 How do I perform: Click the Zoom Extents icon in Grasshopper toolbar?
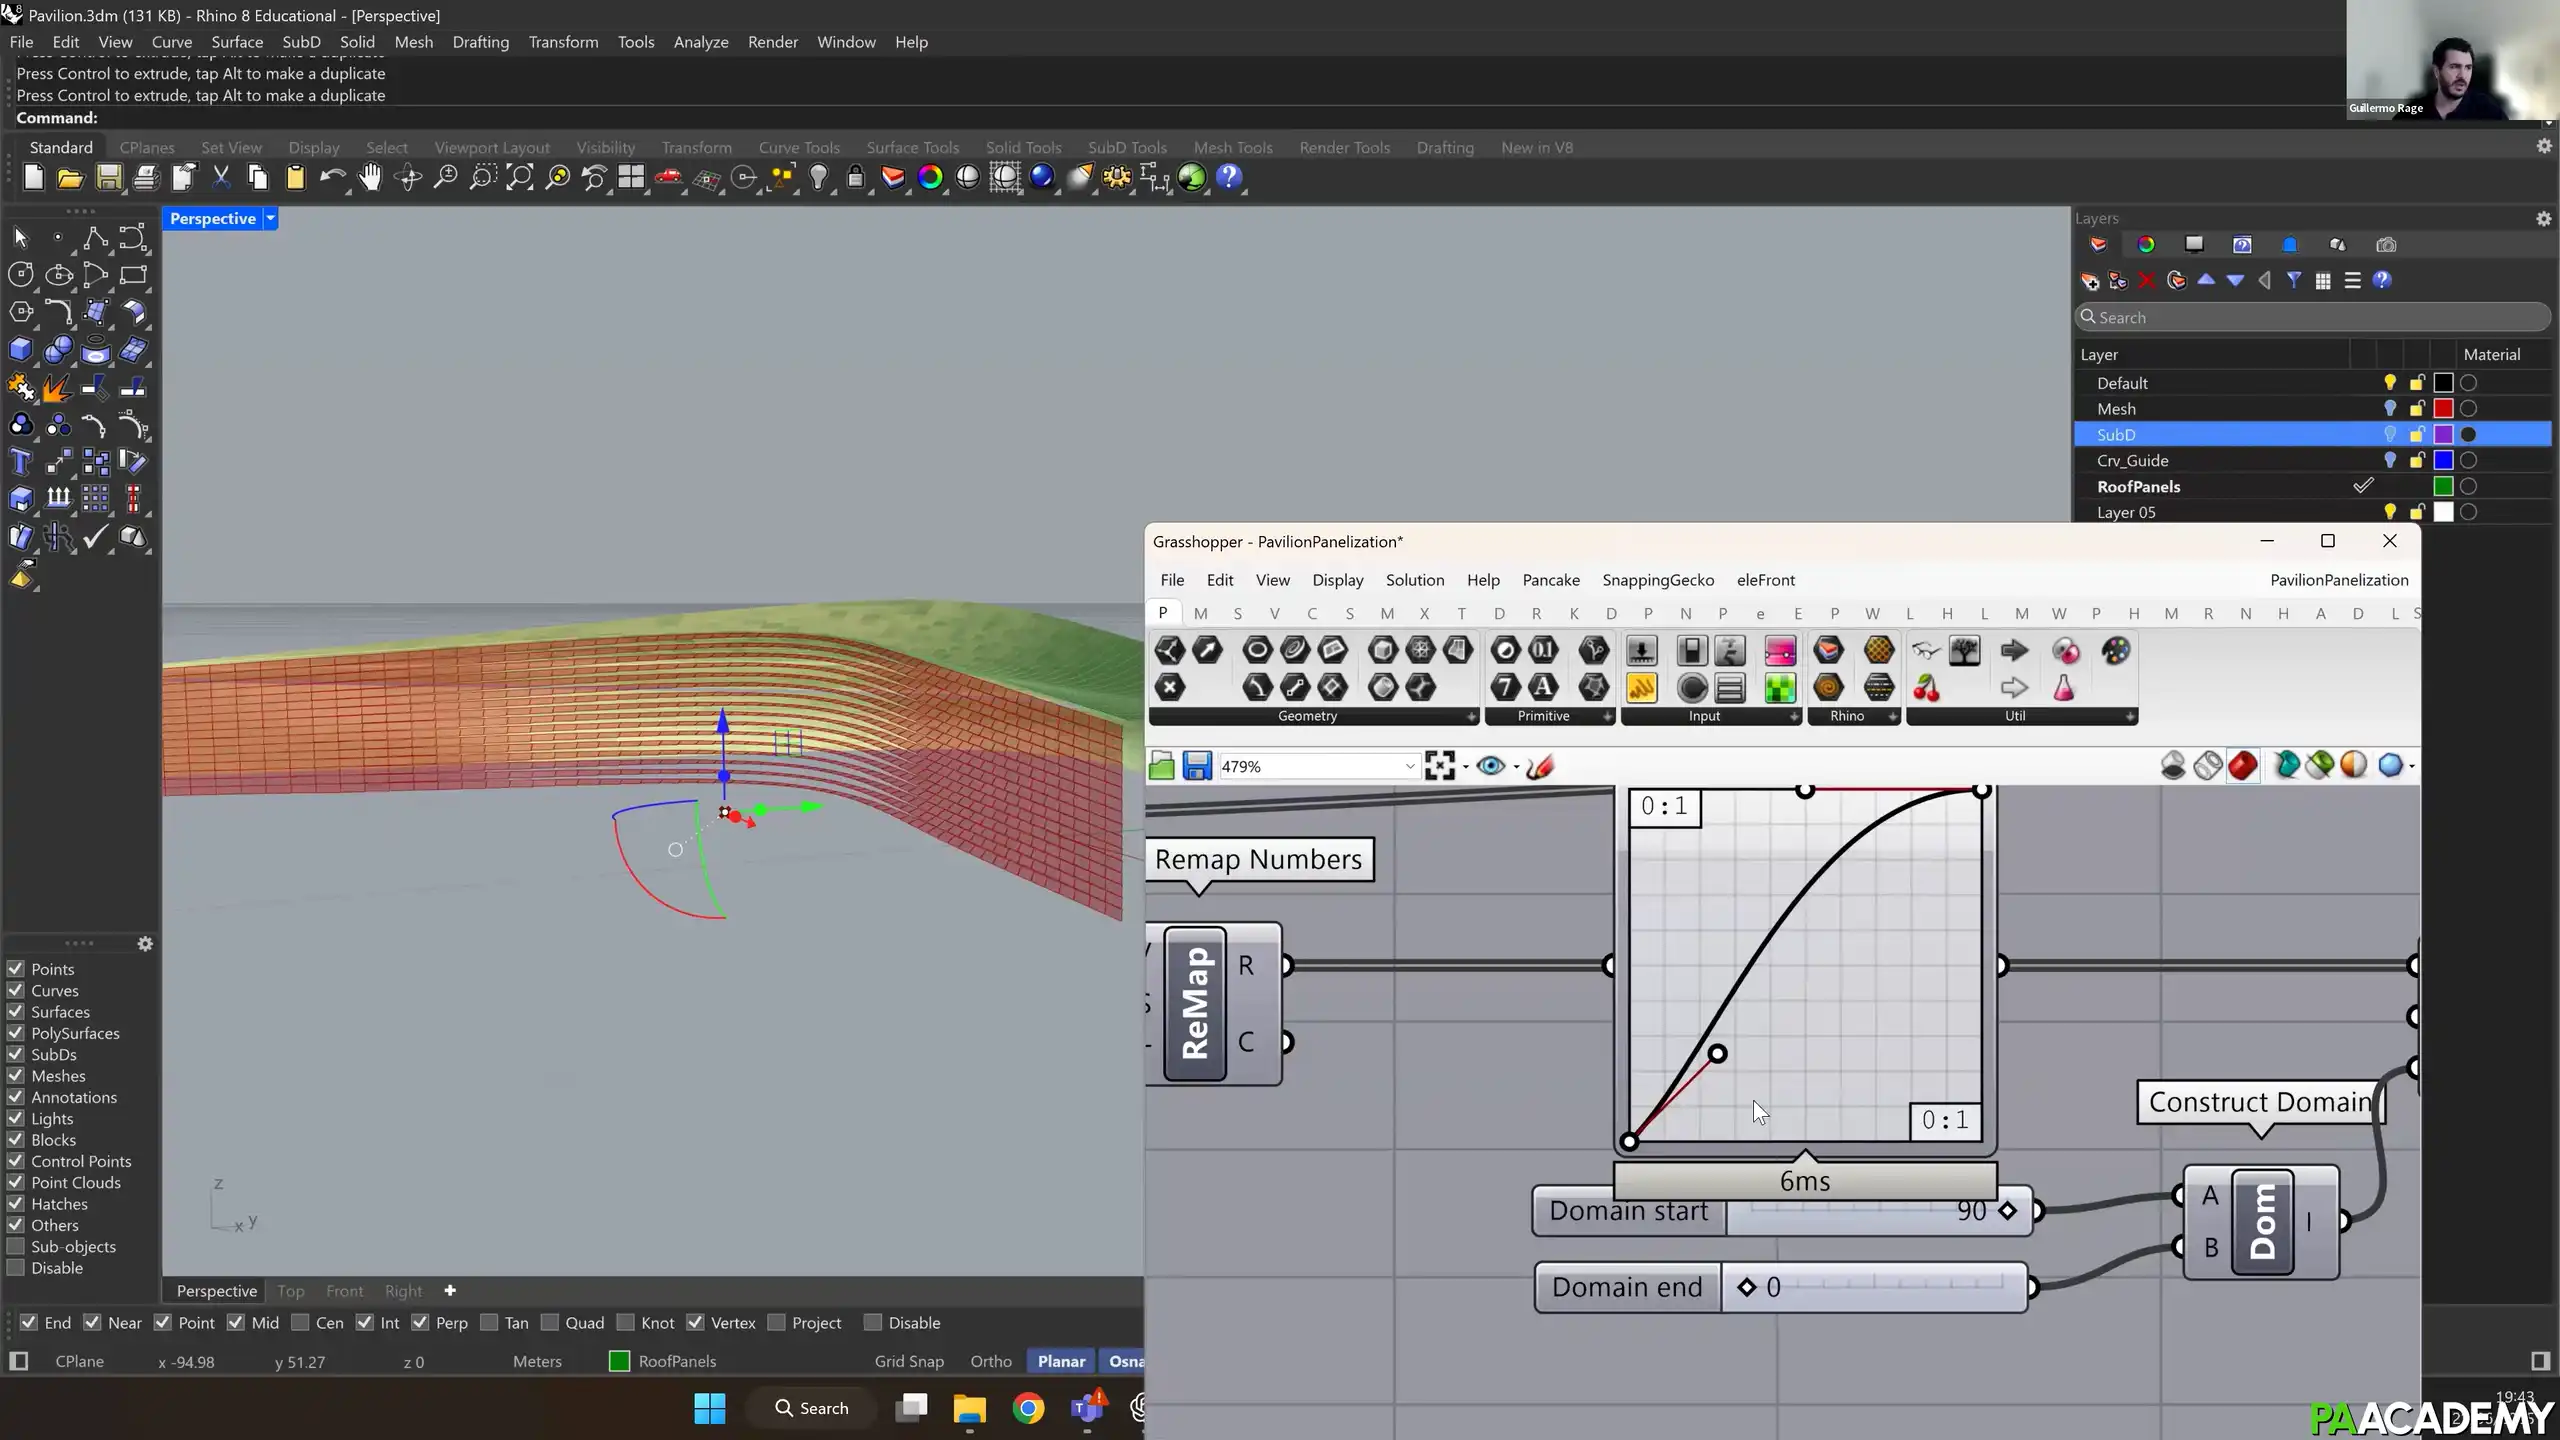[x=1440, y=766]
